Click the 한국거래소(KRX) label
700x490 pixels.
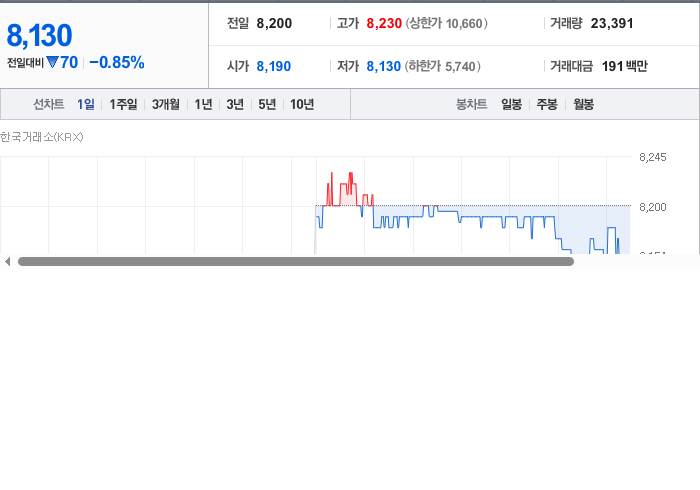pyautogui.click(x=42, y=137)
